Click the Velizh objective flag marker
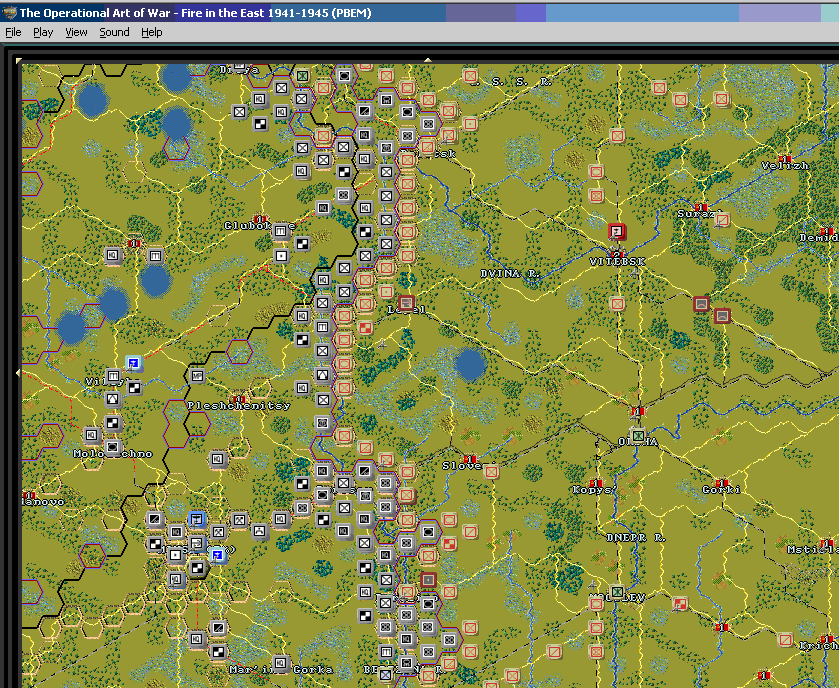 point(785,159)
